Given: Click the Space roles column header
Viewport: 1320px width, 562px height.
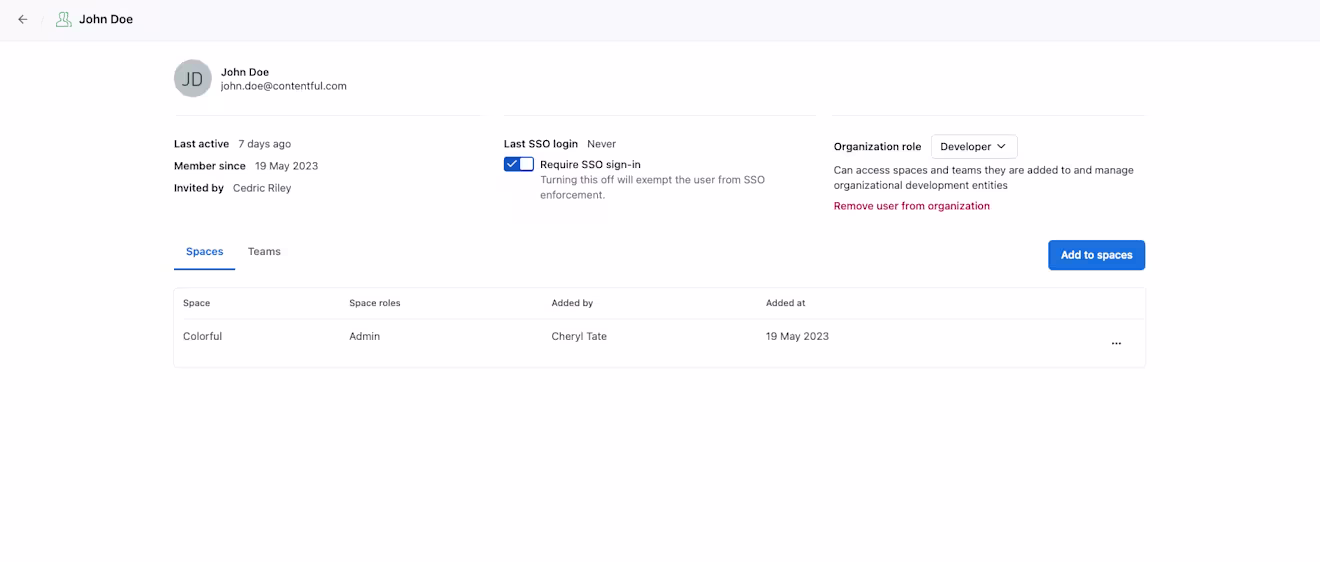Looking at the screenshot, I should tap(375, 303).
